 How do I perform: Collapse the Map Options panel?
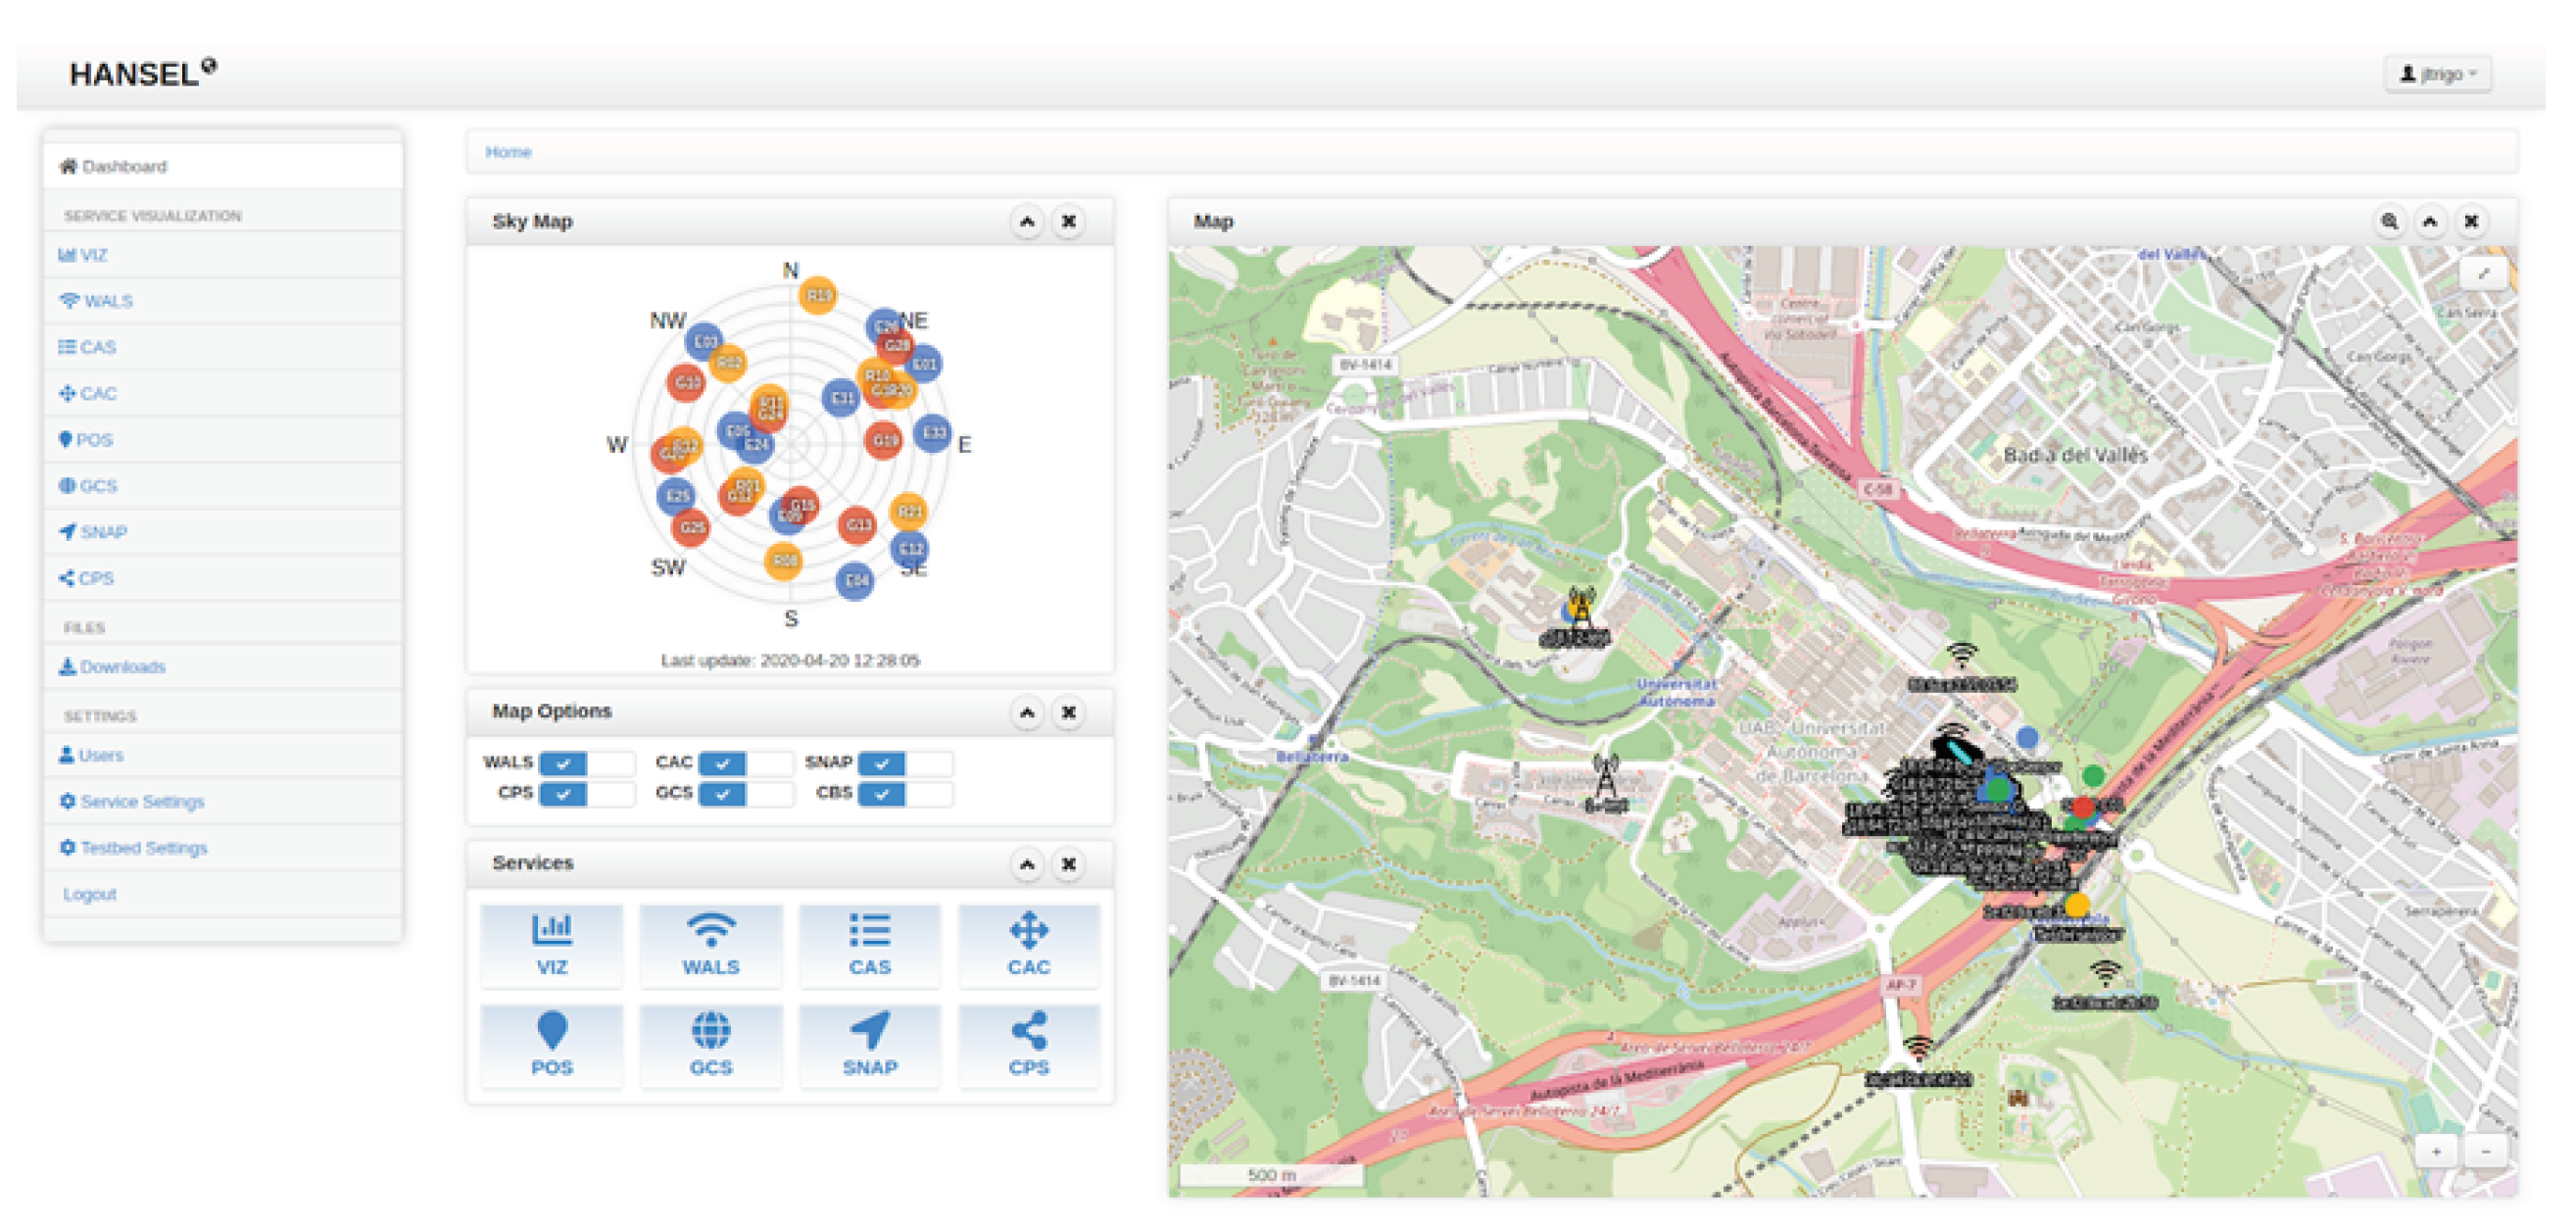(1027, 712)
